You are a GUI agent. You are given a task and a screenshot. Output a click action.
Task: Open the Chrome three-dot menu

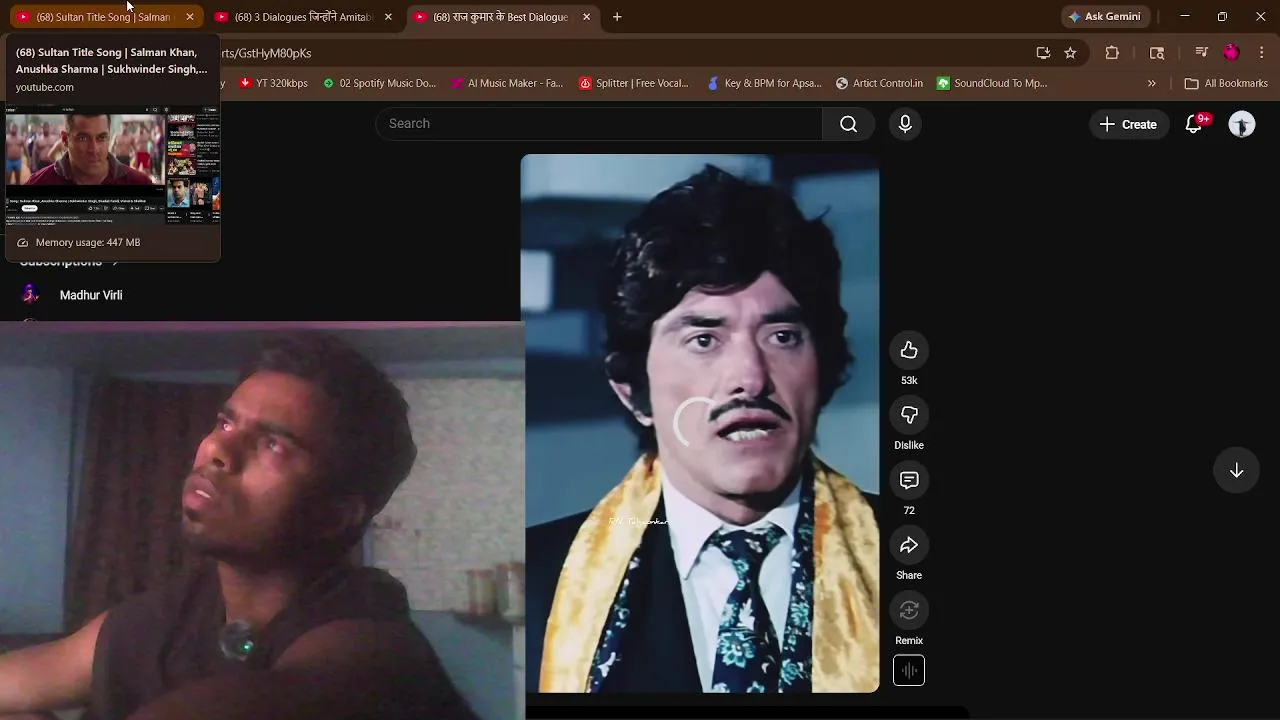coord(1262,53)
